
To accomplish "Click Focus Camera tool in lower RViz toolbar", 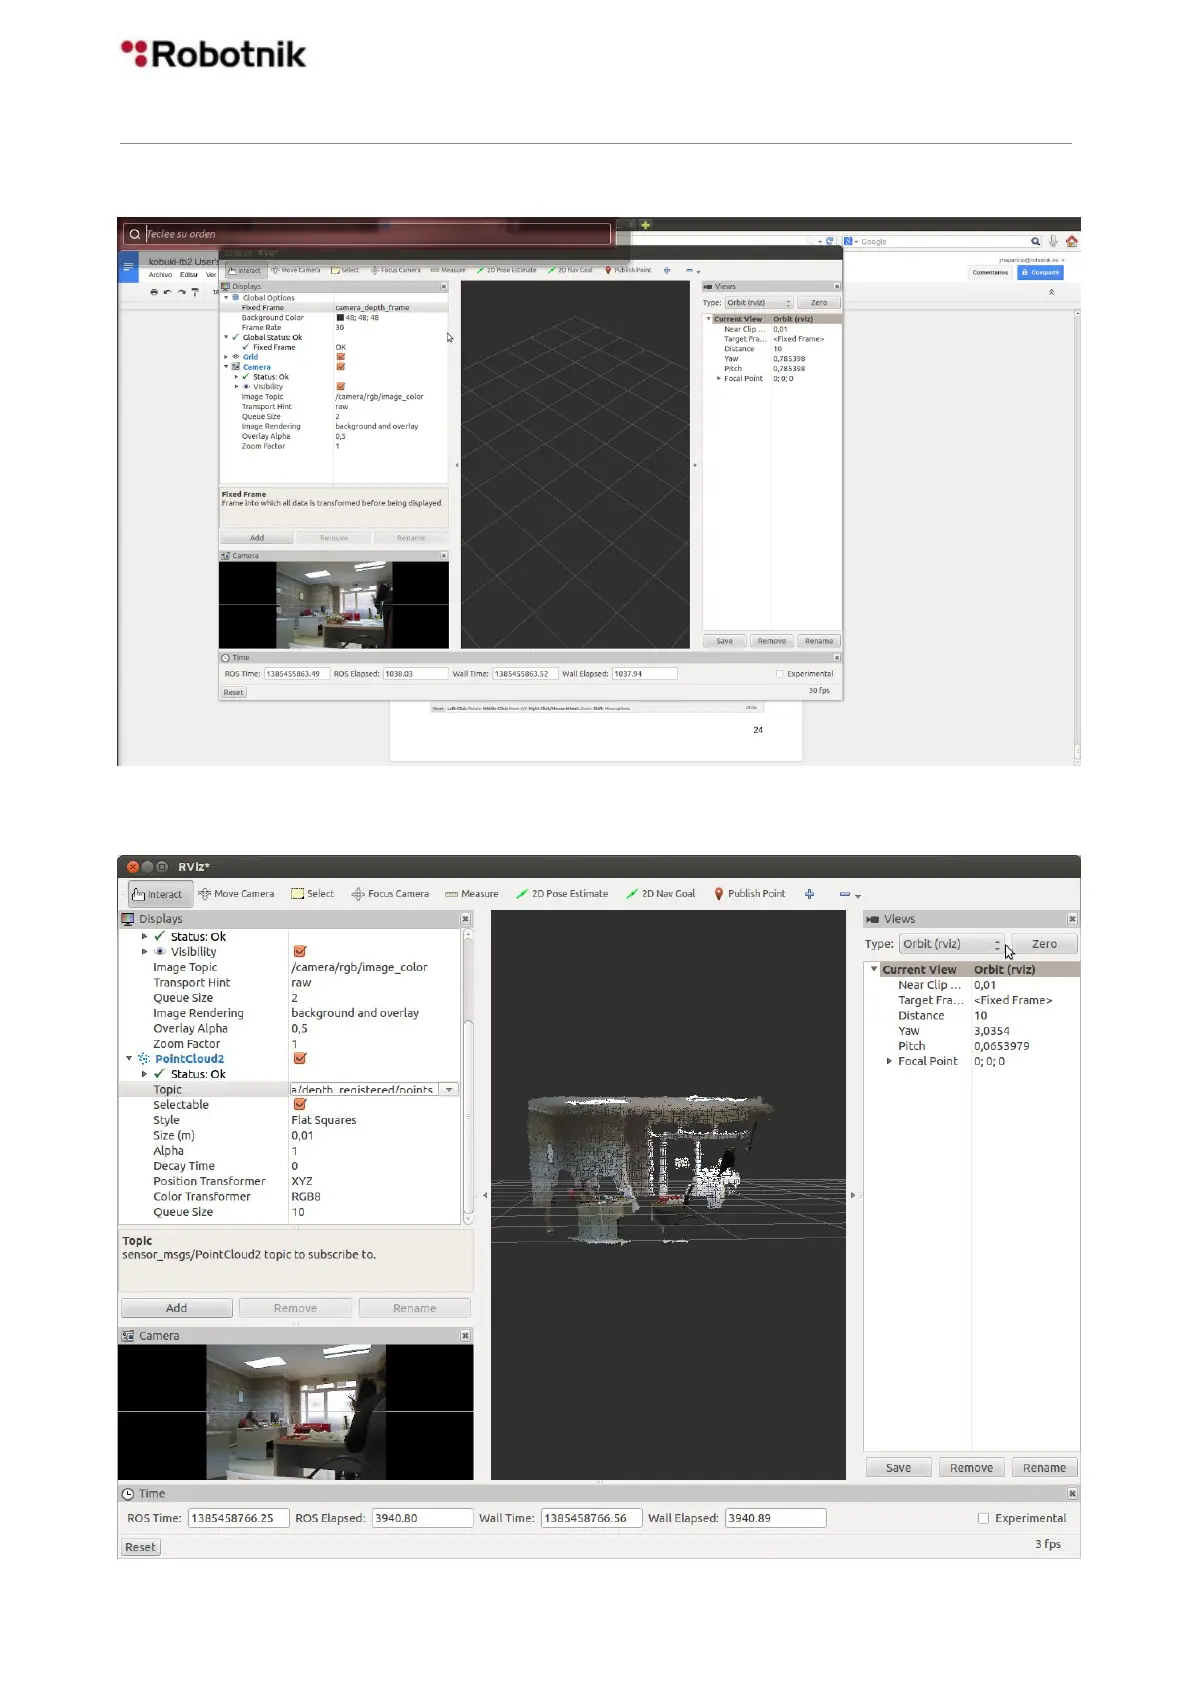I will pos(390,894).
